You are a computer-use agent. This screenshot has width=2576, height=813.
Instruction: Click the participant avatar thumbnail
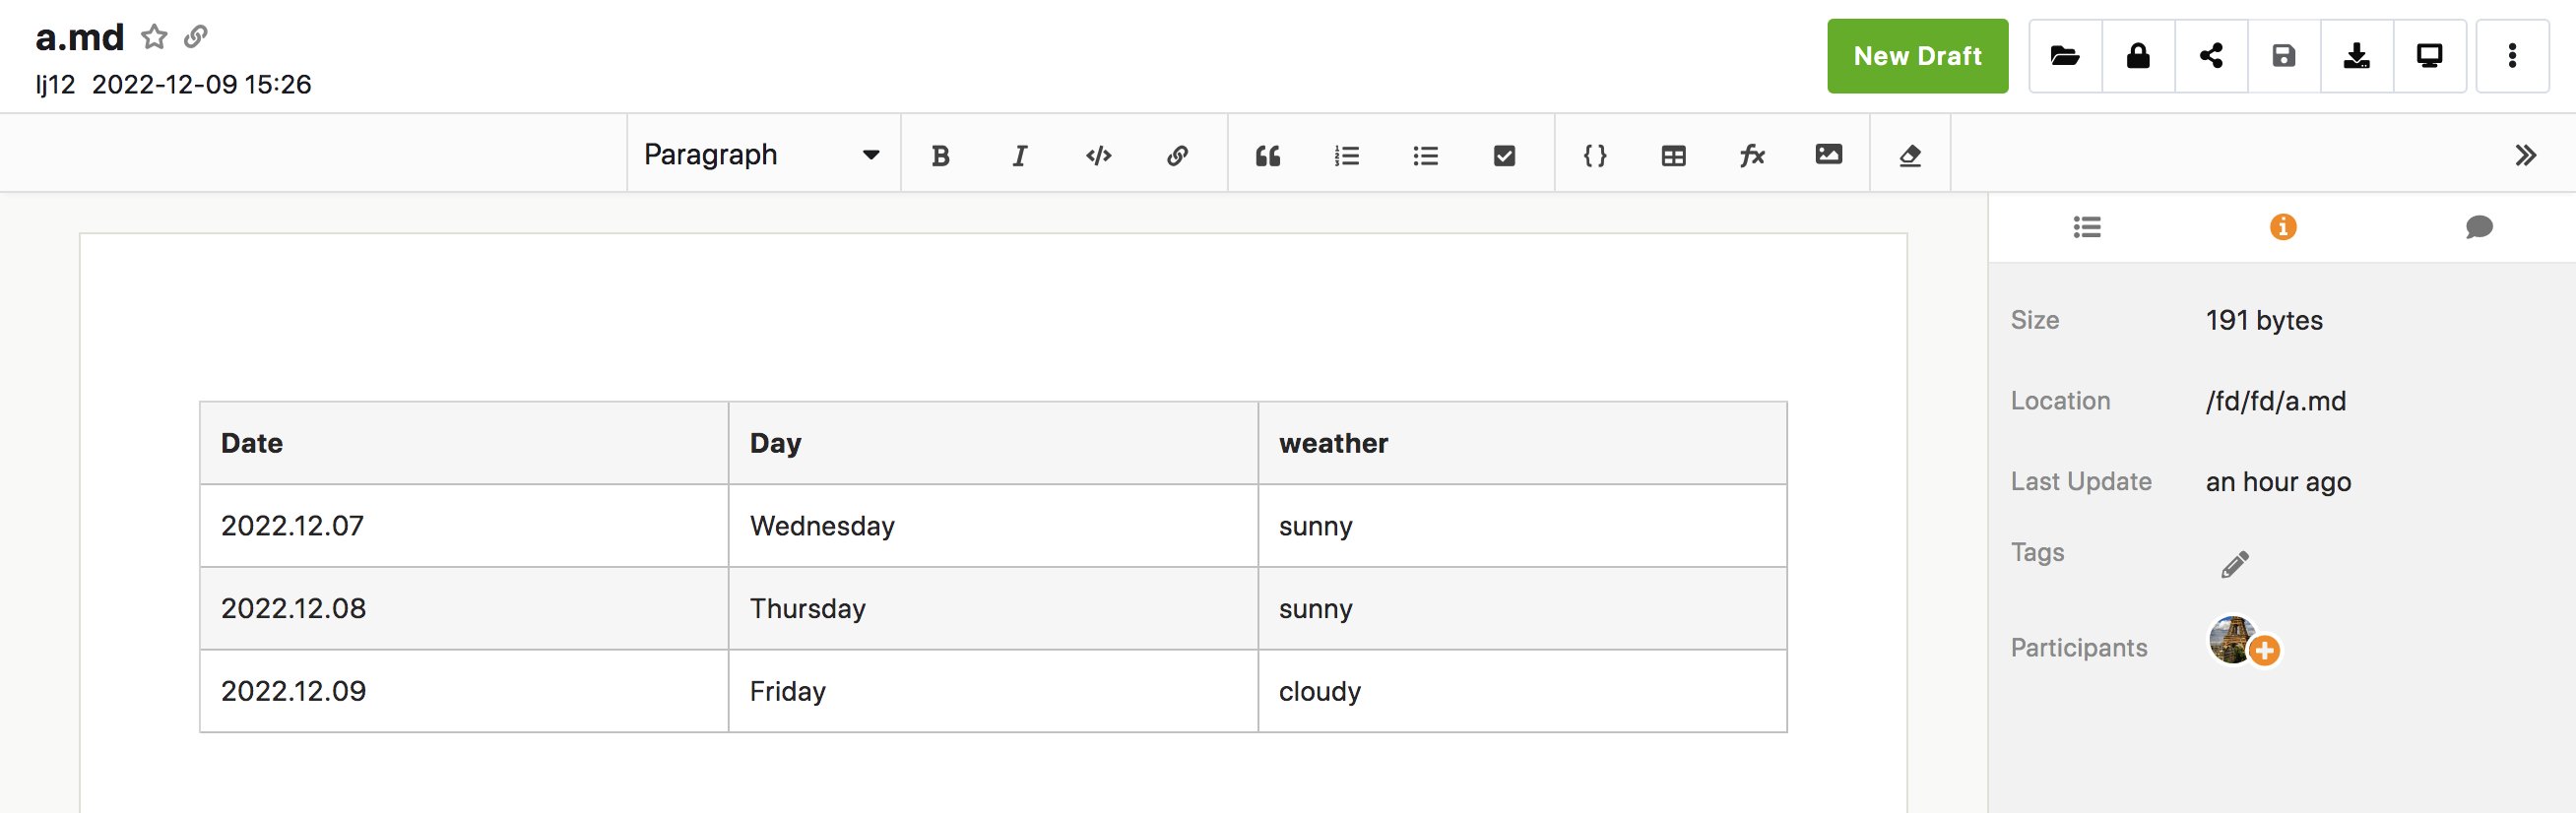coord(2232,639)
